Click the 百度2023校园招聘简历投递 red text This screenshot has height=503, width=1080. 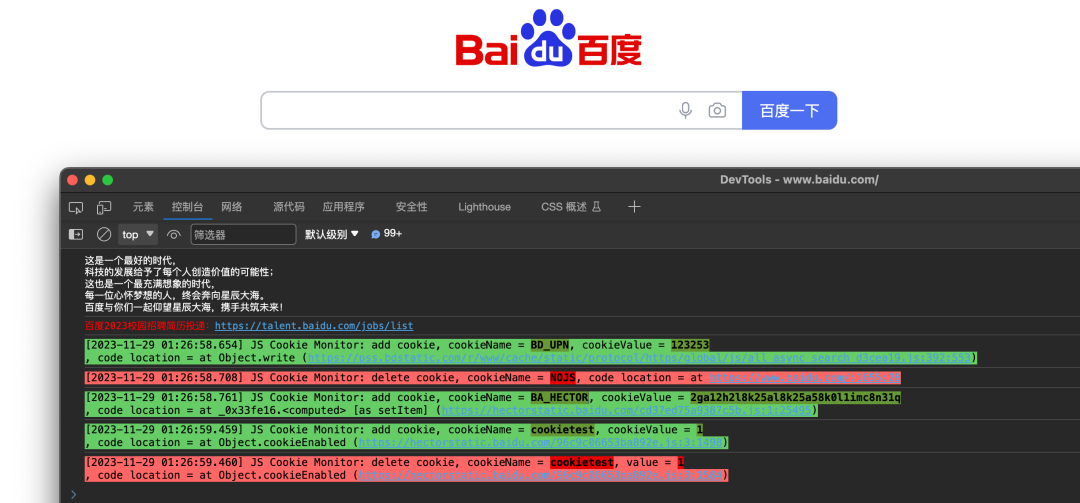(x=148, y=326)
